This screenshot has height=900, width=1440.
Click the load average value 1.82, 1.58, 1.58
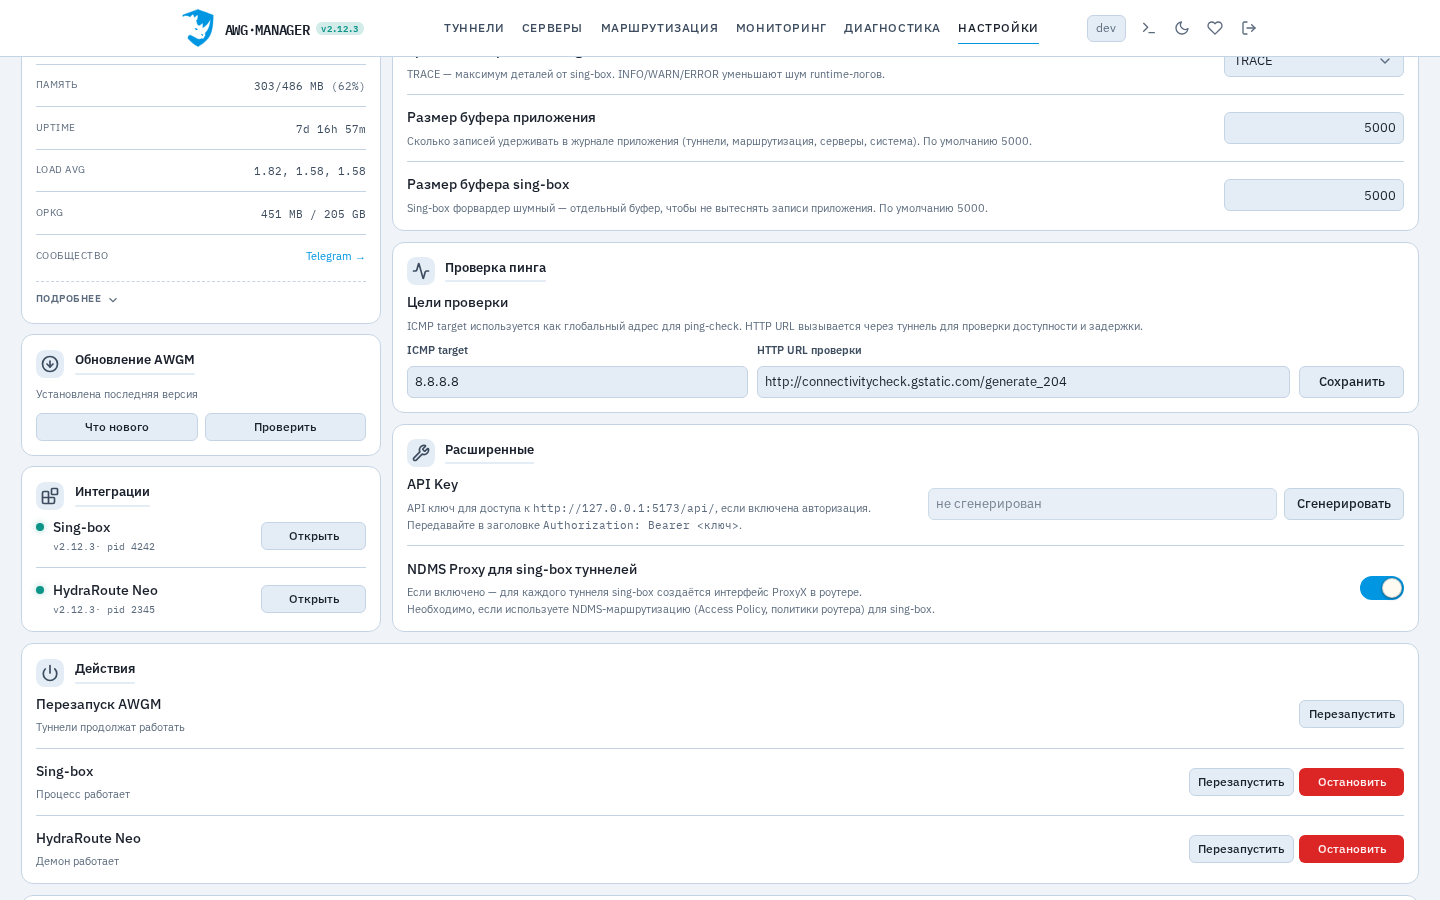(x=309, y=171)
